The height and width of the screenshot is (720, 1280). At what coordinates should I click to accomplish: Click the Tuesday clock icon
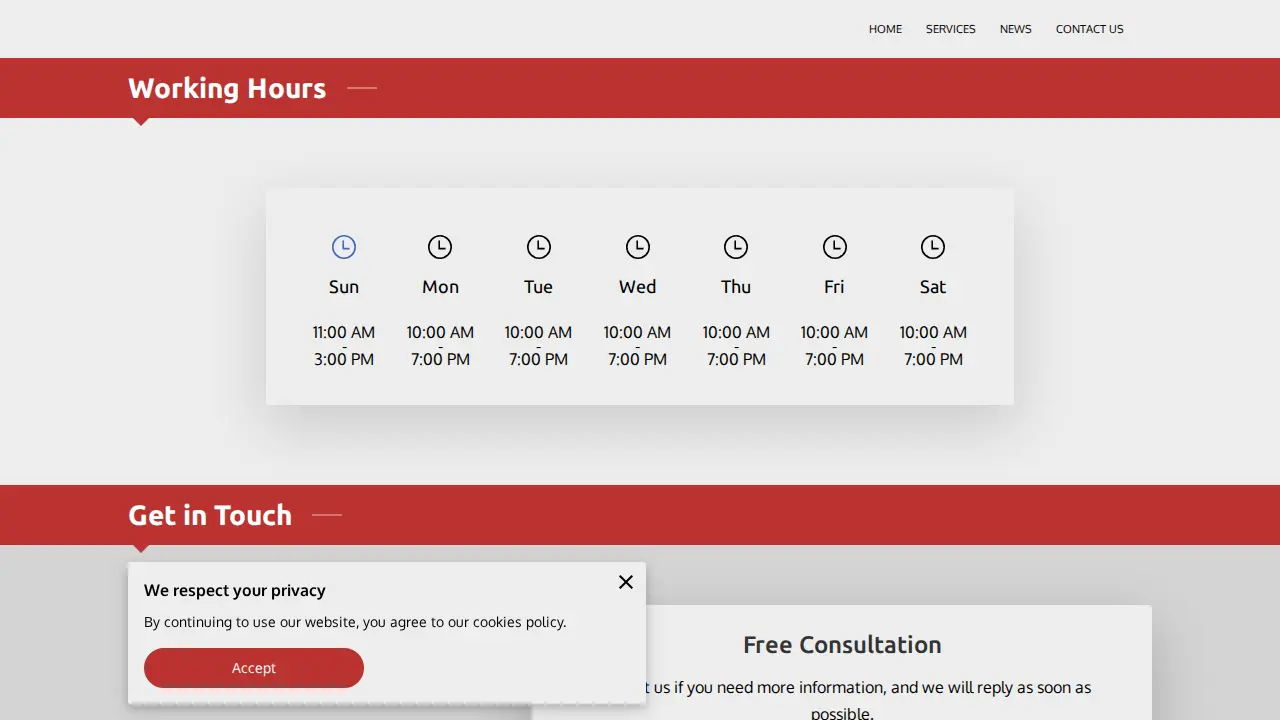[x=538, y=247]
